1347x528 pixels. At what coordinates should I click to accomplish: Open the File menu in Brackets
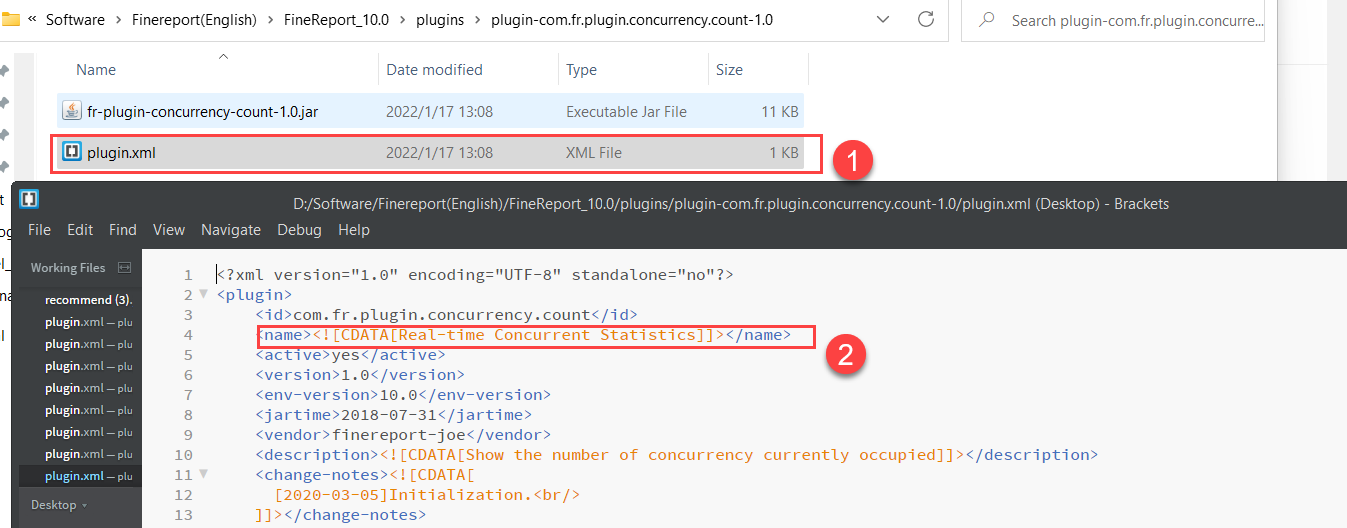pos(39,230)
